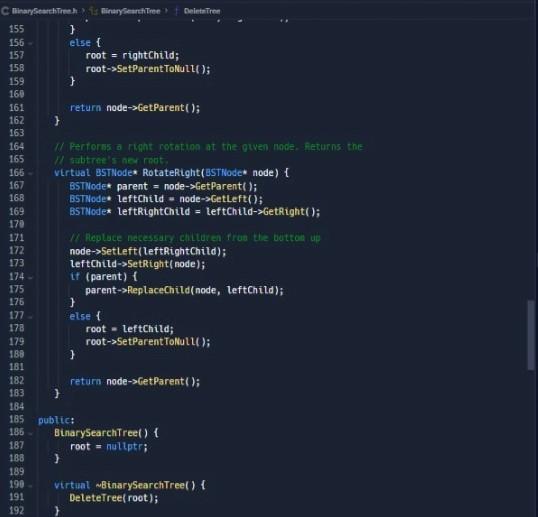This screenshot has width=538, height=517.
Task: Click 'virtual' keyword on line 166
Action: [72, 173]
